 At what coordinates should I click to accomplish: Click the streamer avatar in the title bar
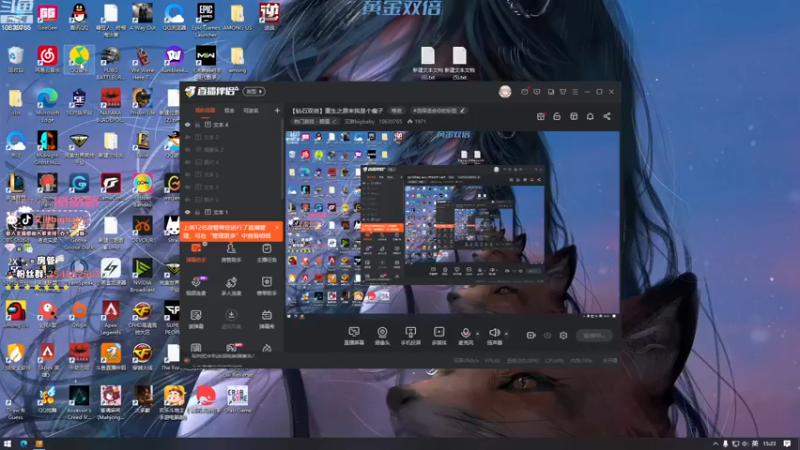click(x=505, y=92)
